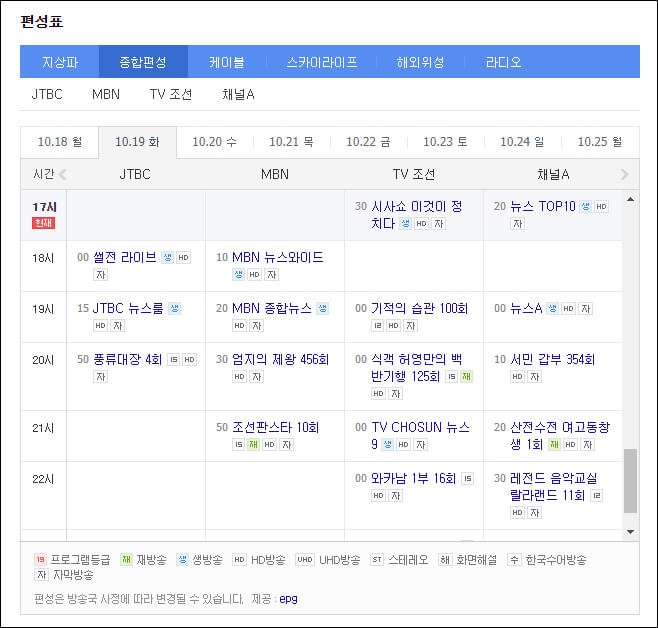Image resolution: width=658 pixels, height=628 pixels.
Task: Open the 풍류대장 4회 program
Action: tap(128, 360)
